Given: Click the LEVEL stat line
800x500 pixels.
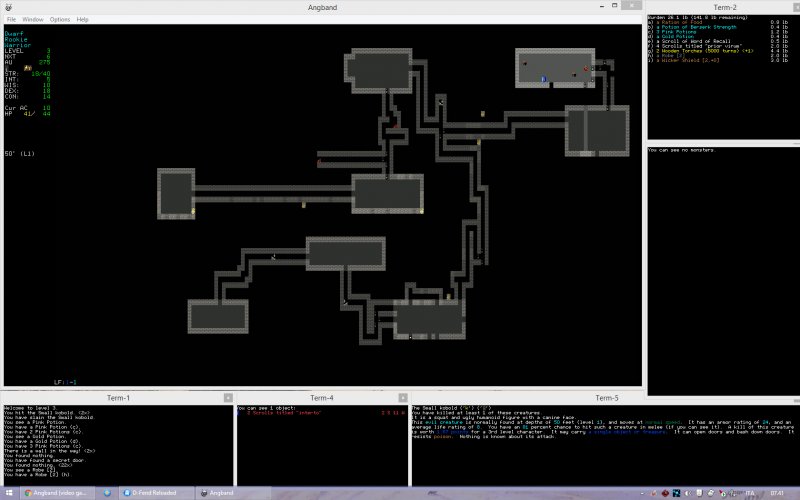Looking at the screenshot, I should point(28,51).
